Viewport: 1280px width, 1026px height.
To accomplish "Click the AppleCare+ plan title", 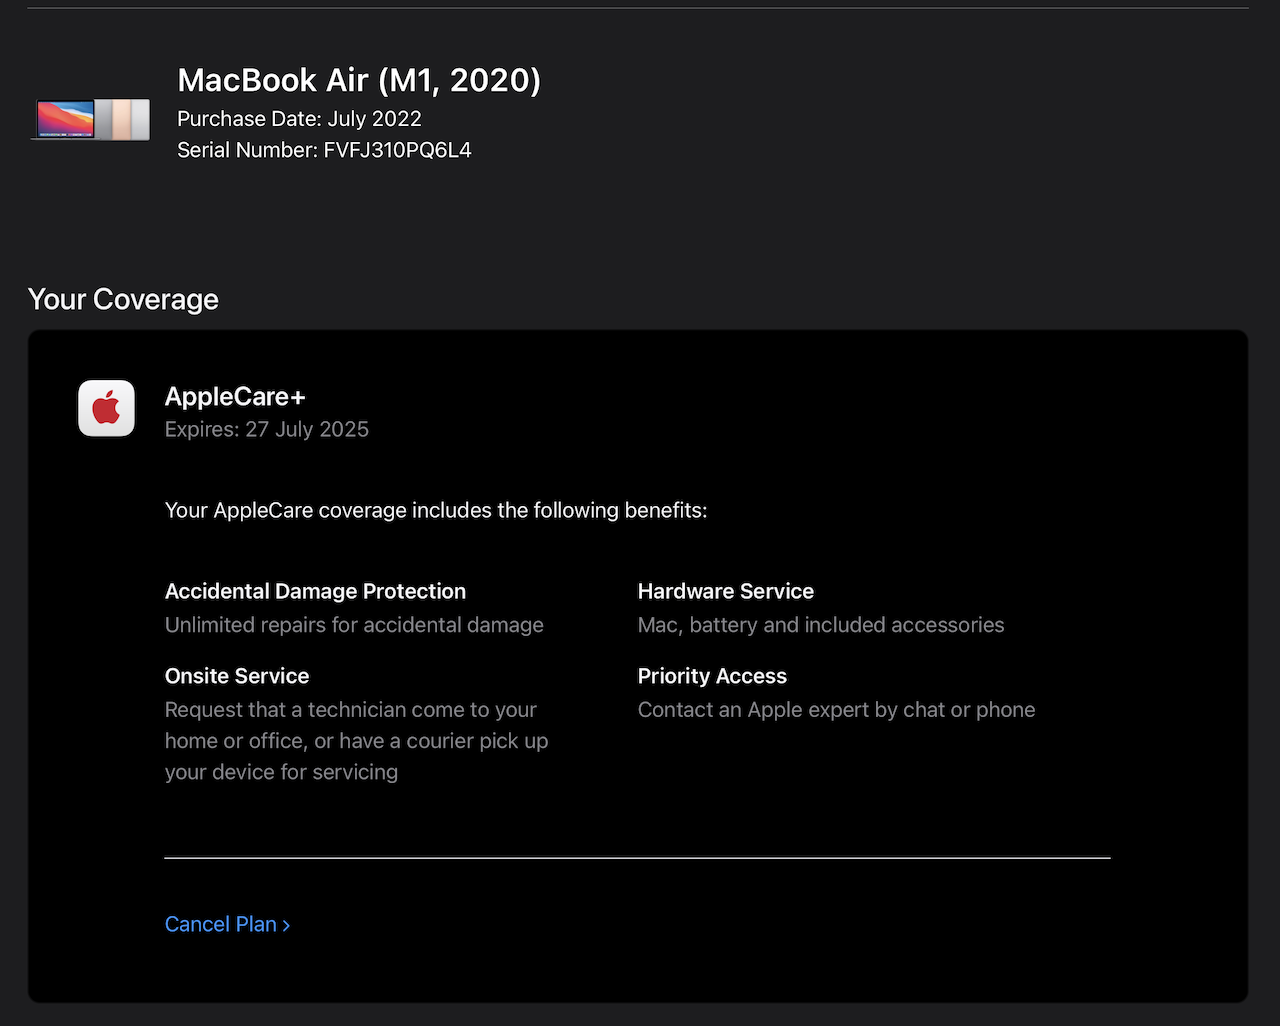I will pos(235,396).
